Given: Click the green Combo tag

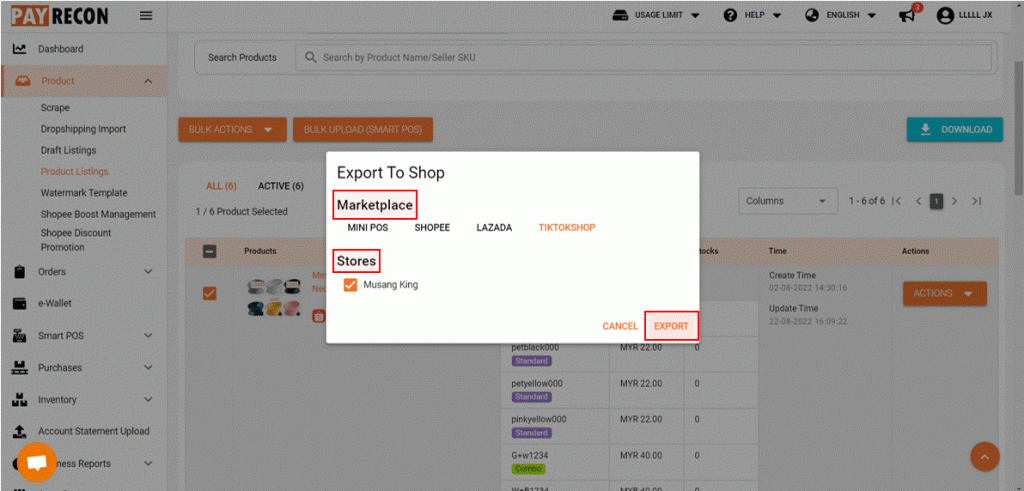Looking at the screenshot, I should coord(528,469).
